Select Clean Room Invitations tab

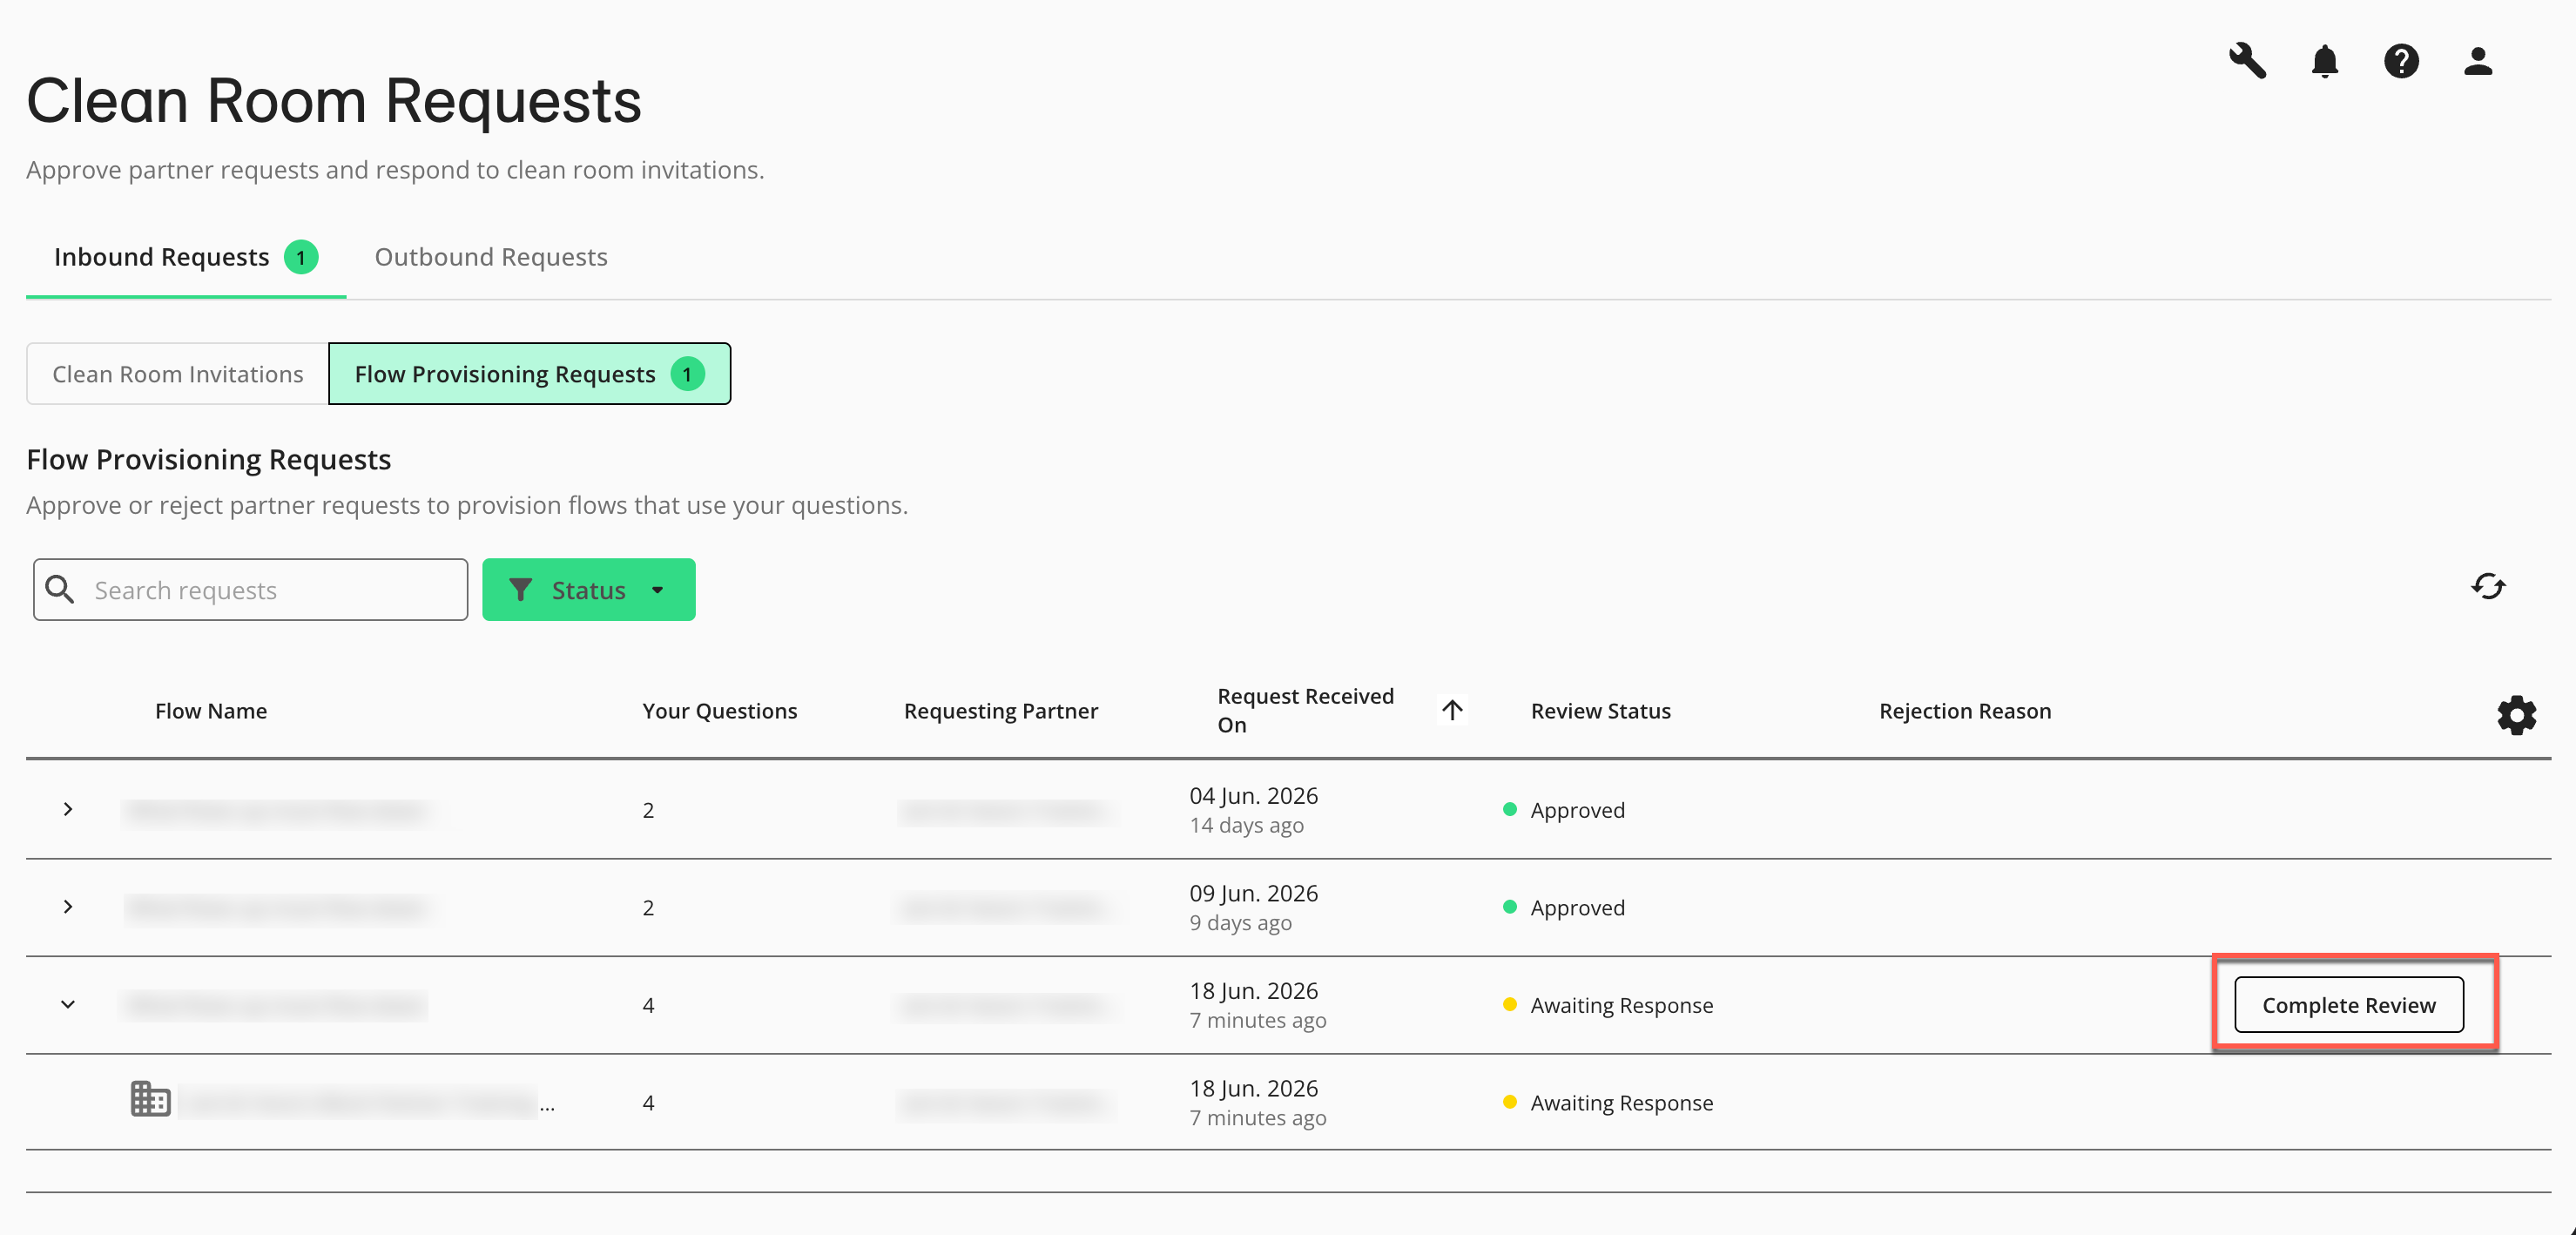pos(177,374)
